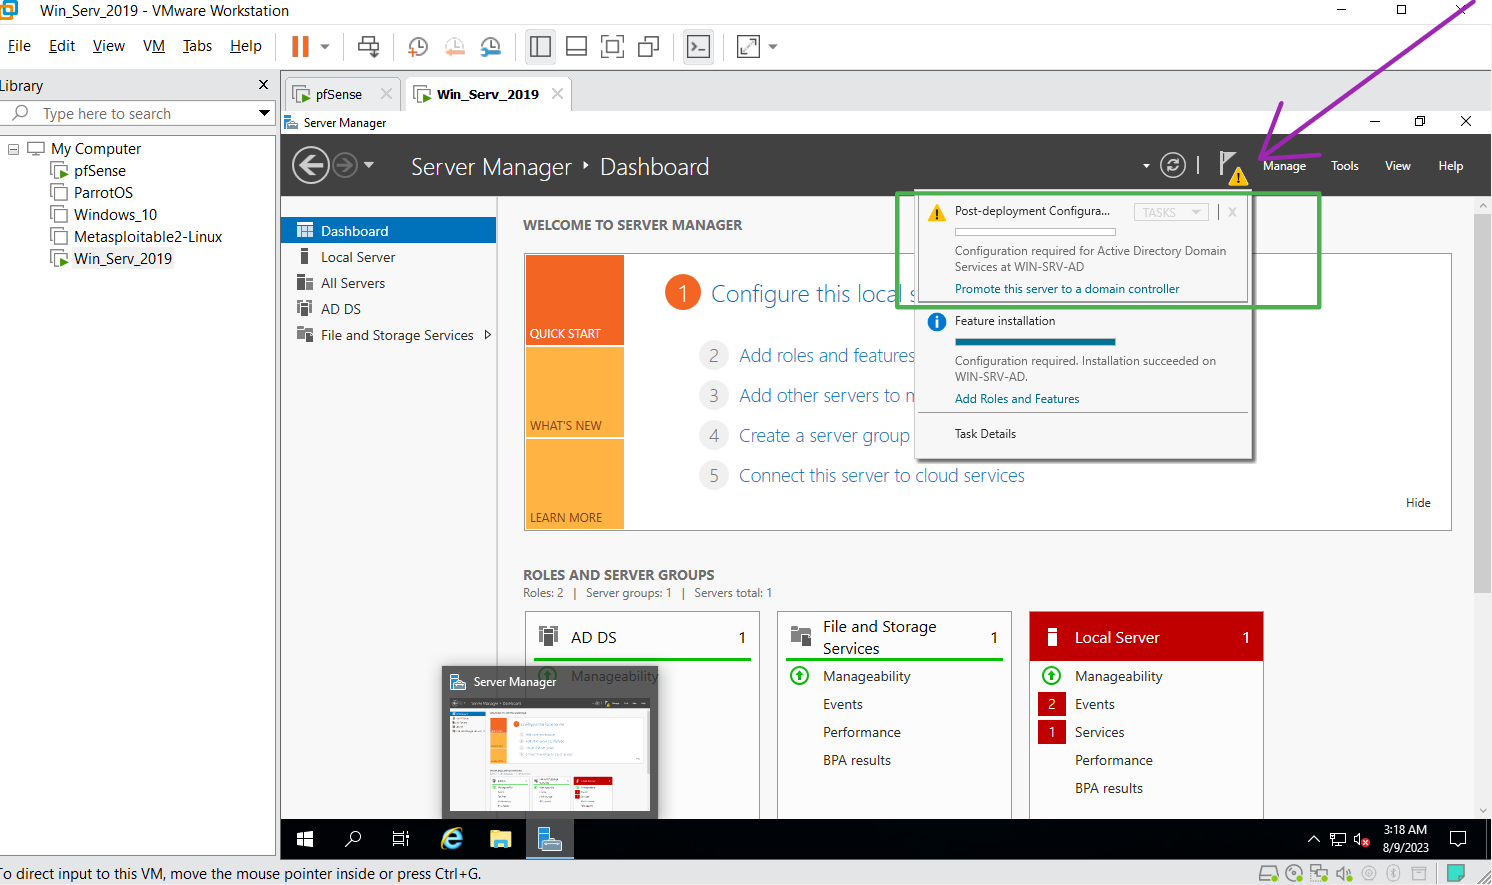This screenshot has height=885, width=1492.
Task: Click the Server Manager taskbar preview thumbnail
Action: click(x=550, y=753)
